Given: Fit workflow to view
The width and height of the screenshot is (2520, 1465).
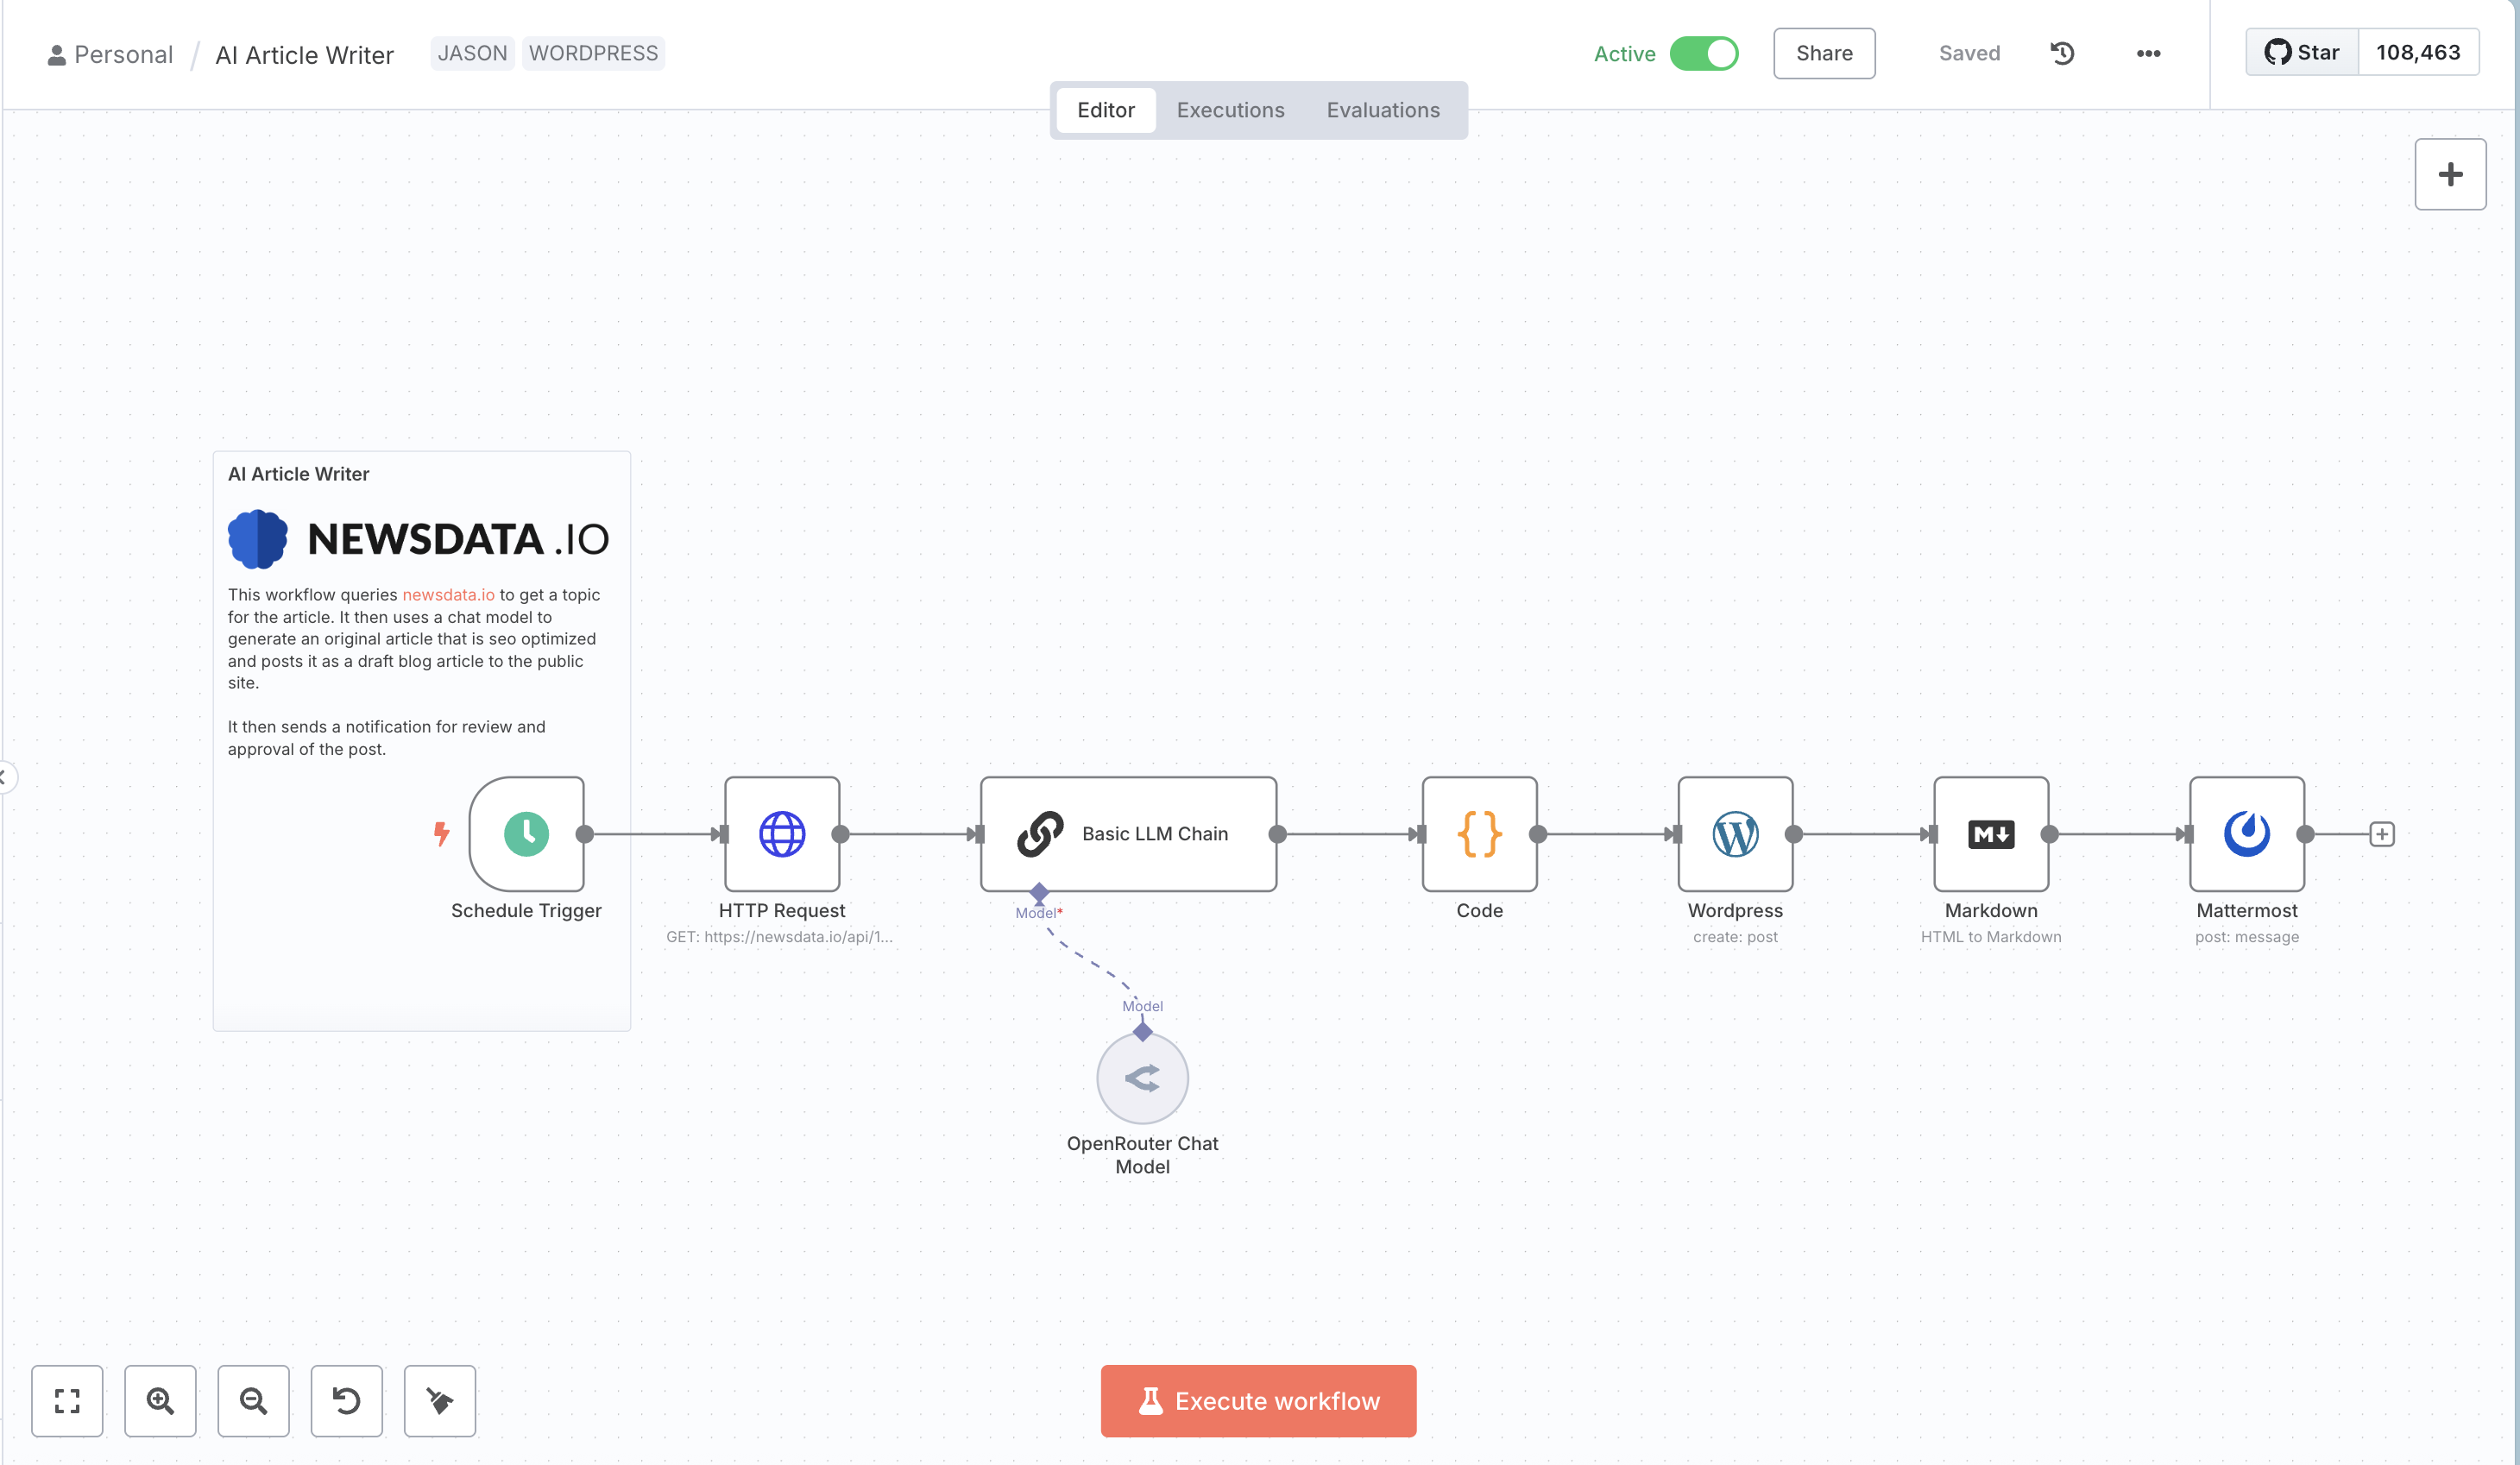Looking at the screenshot, I should click(x=66, y=1401).
